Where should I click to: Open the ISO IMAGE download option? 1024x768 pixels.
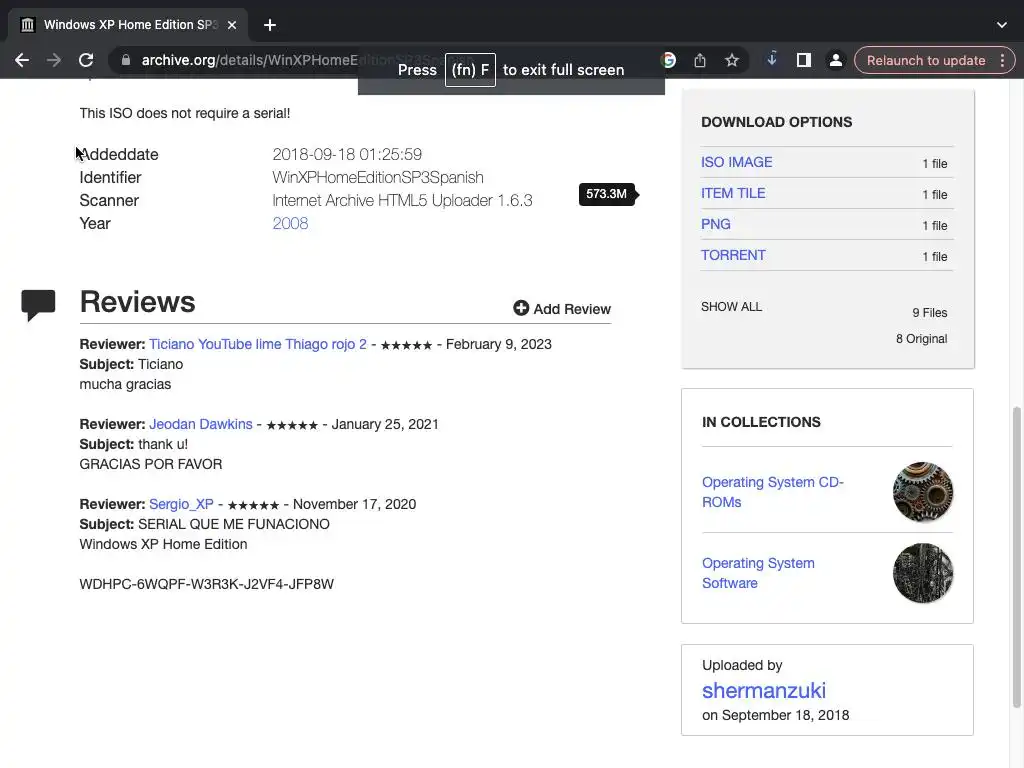click(736, 162)
